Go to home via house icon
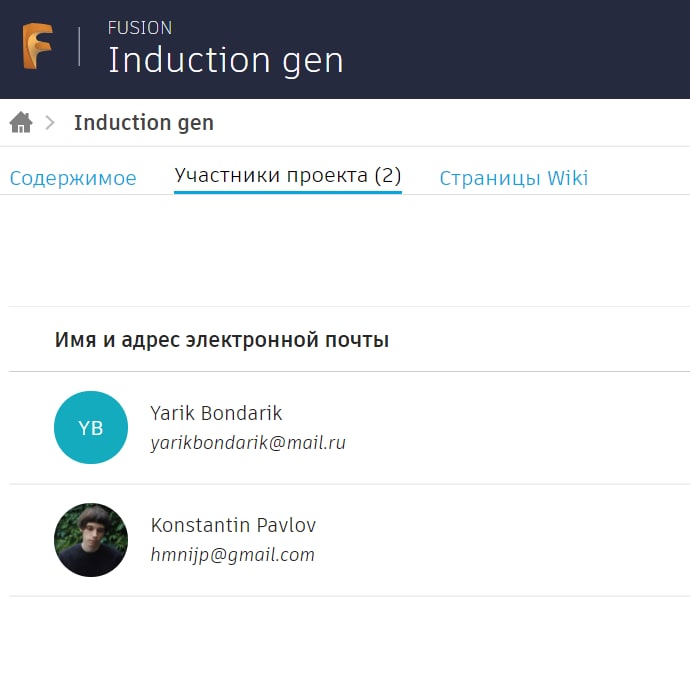The height and width of the screenshot is (689, 690). [x=21, y=122]
